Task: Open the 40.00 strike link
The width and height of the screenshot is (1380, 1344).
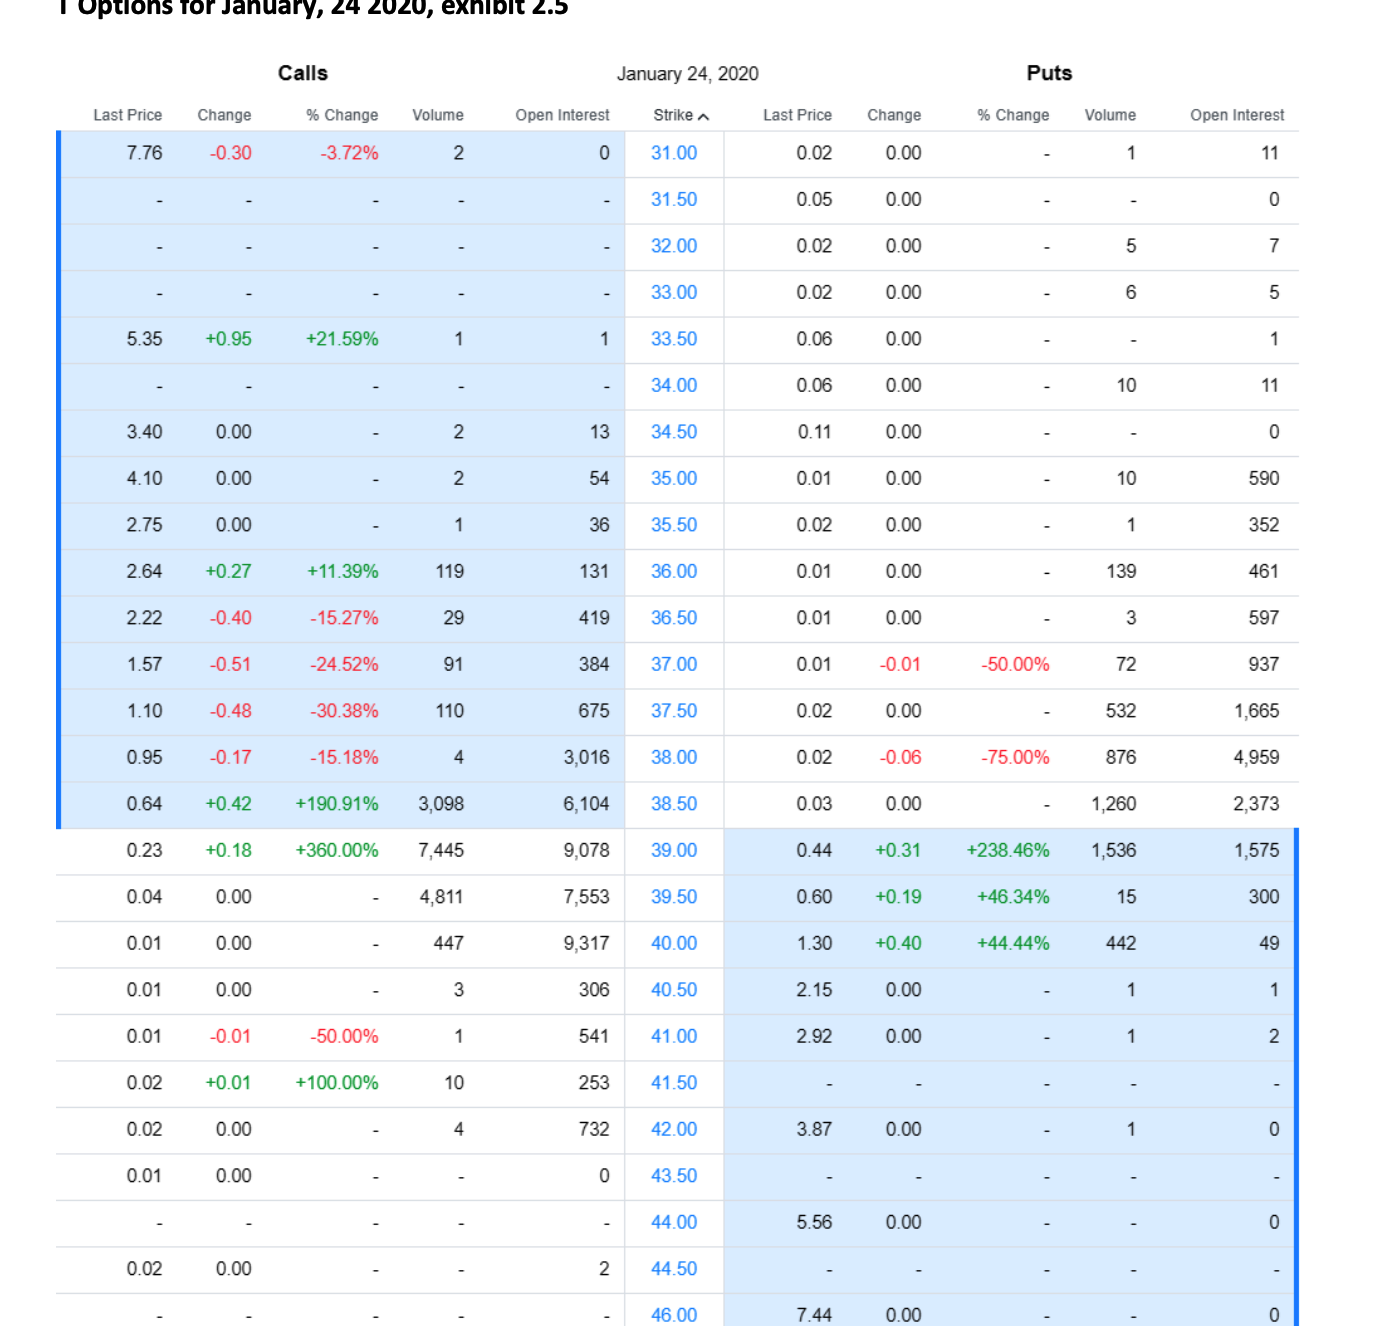Action: click(674, 943)
